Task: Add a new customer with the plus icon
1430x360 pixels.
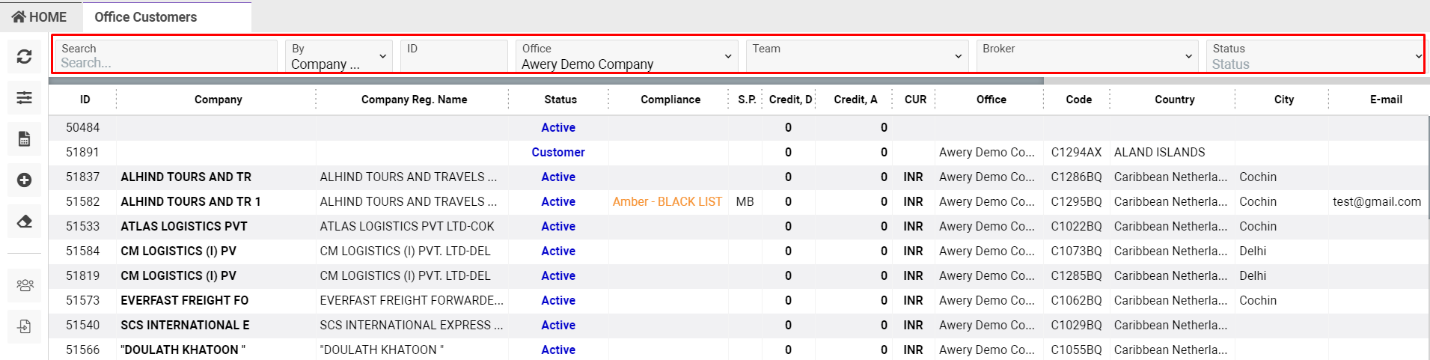Action: pyautogui.click(x=25, y=180)
